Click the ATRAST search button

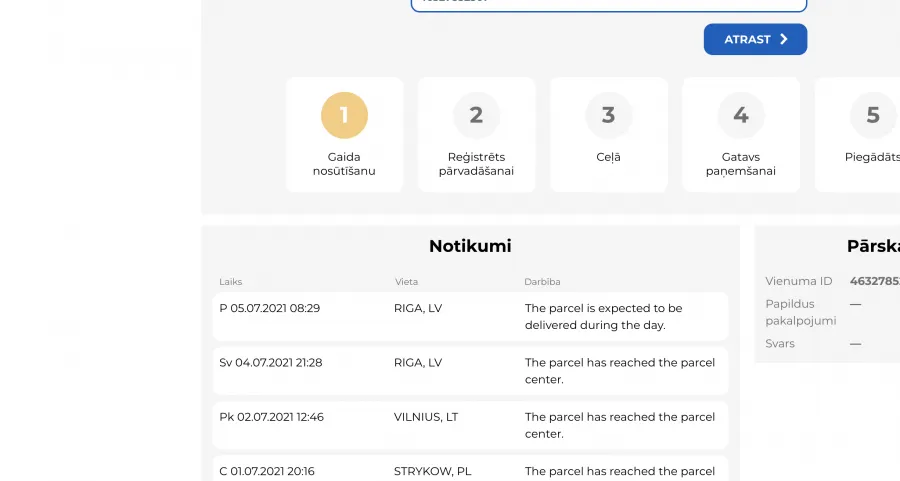[x=755, y=39]
